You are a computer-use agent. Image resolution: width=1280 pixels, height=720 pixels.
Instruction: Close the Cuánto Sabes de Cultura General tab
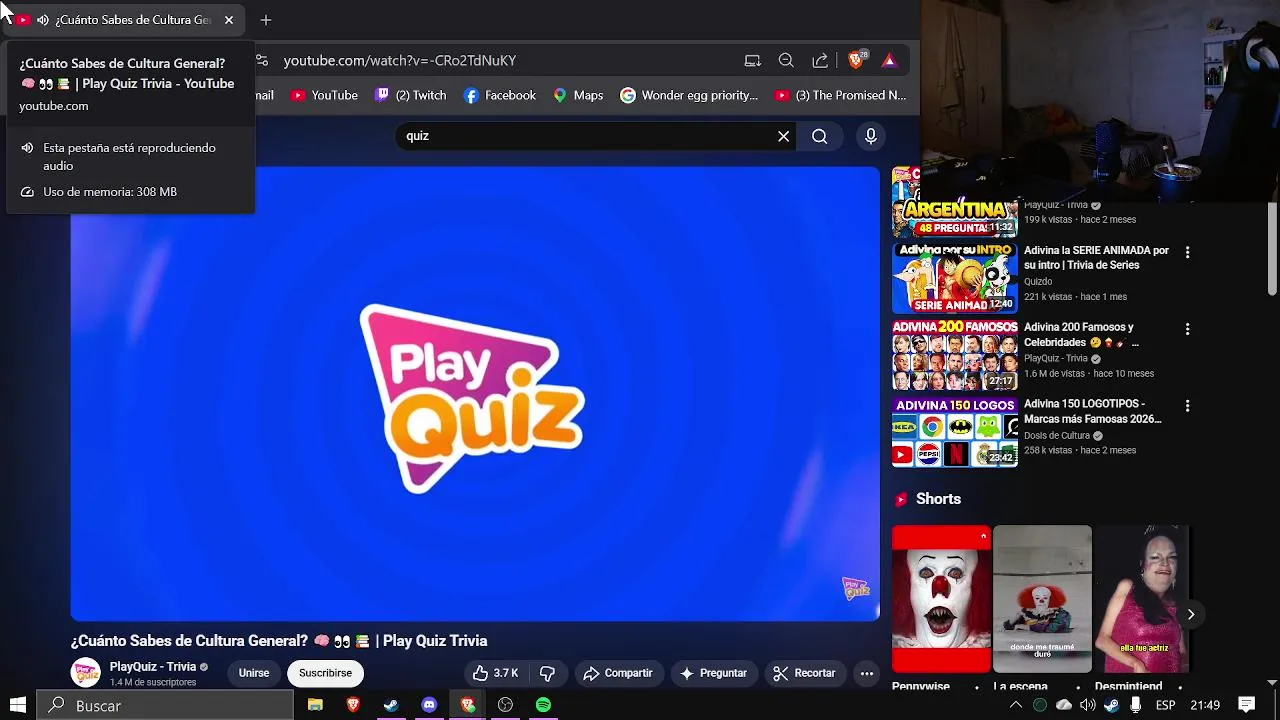click(229, 20)
